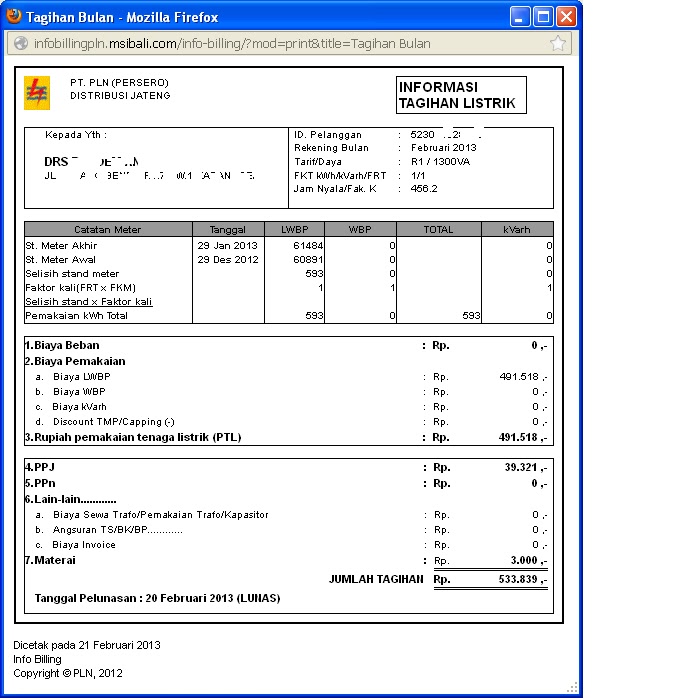
Task: Click the Info Billing footer text
Action: pos(37,659)
